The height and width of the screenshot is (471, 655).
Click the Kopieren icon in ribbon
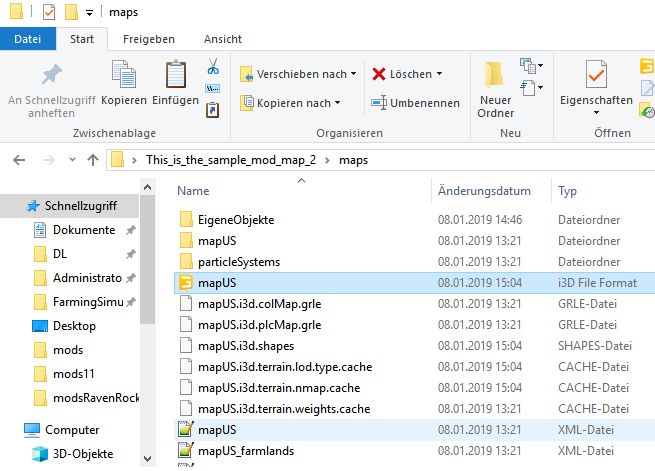124,74
